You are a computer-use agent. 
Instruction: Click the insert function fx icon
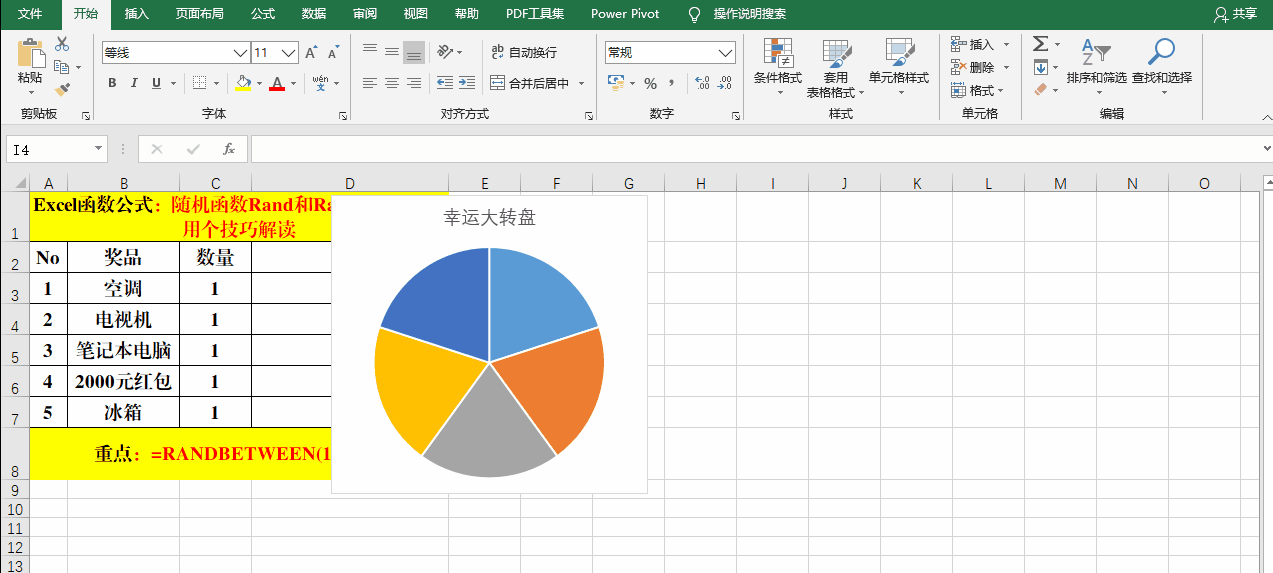point(229,149)
